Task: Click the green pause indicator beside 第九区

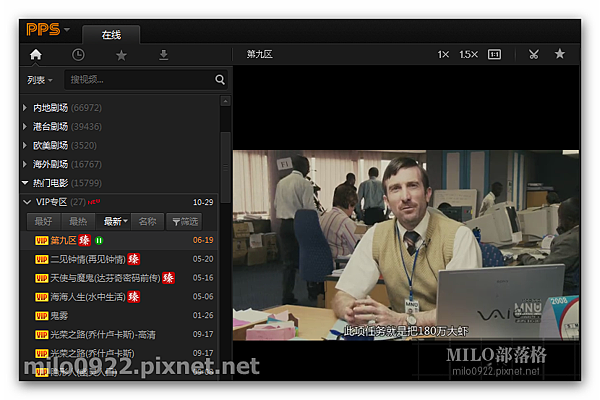Action: point(99,240)
